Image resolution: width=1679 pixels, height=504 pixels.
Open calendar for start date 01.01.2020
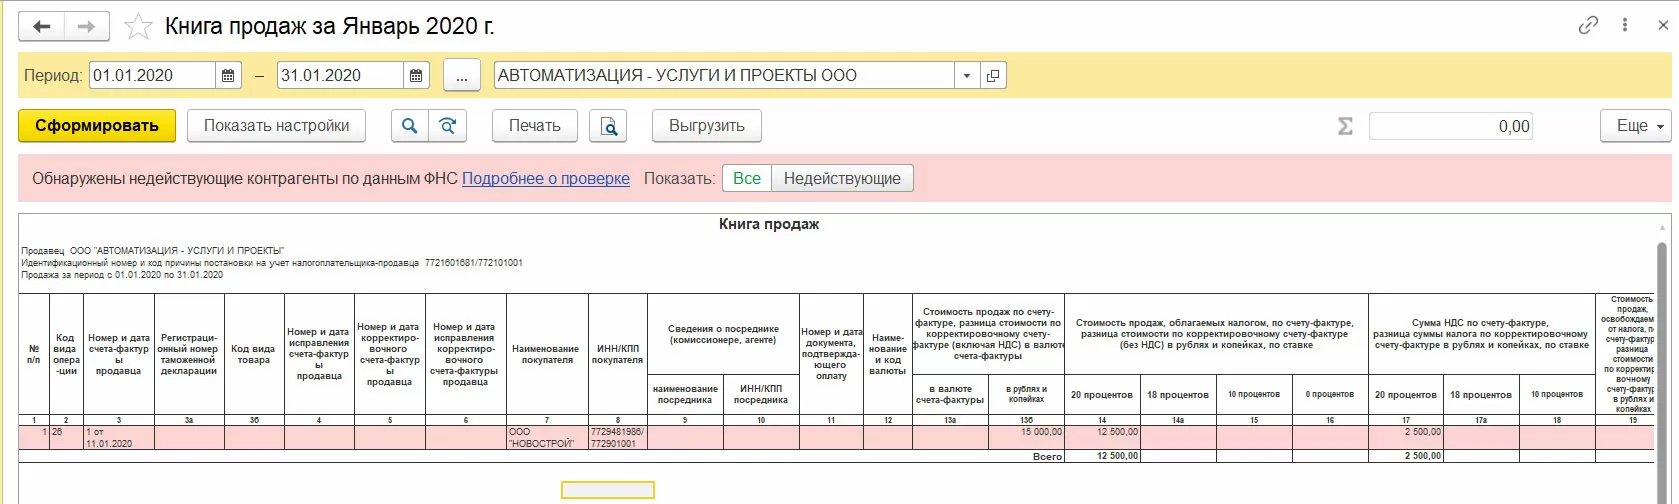click(x=228, y=75)
